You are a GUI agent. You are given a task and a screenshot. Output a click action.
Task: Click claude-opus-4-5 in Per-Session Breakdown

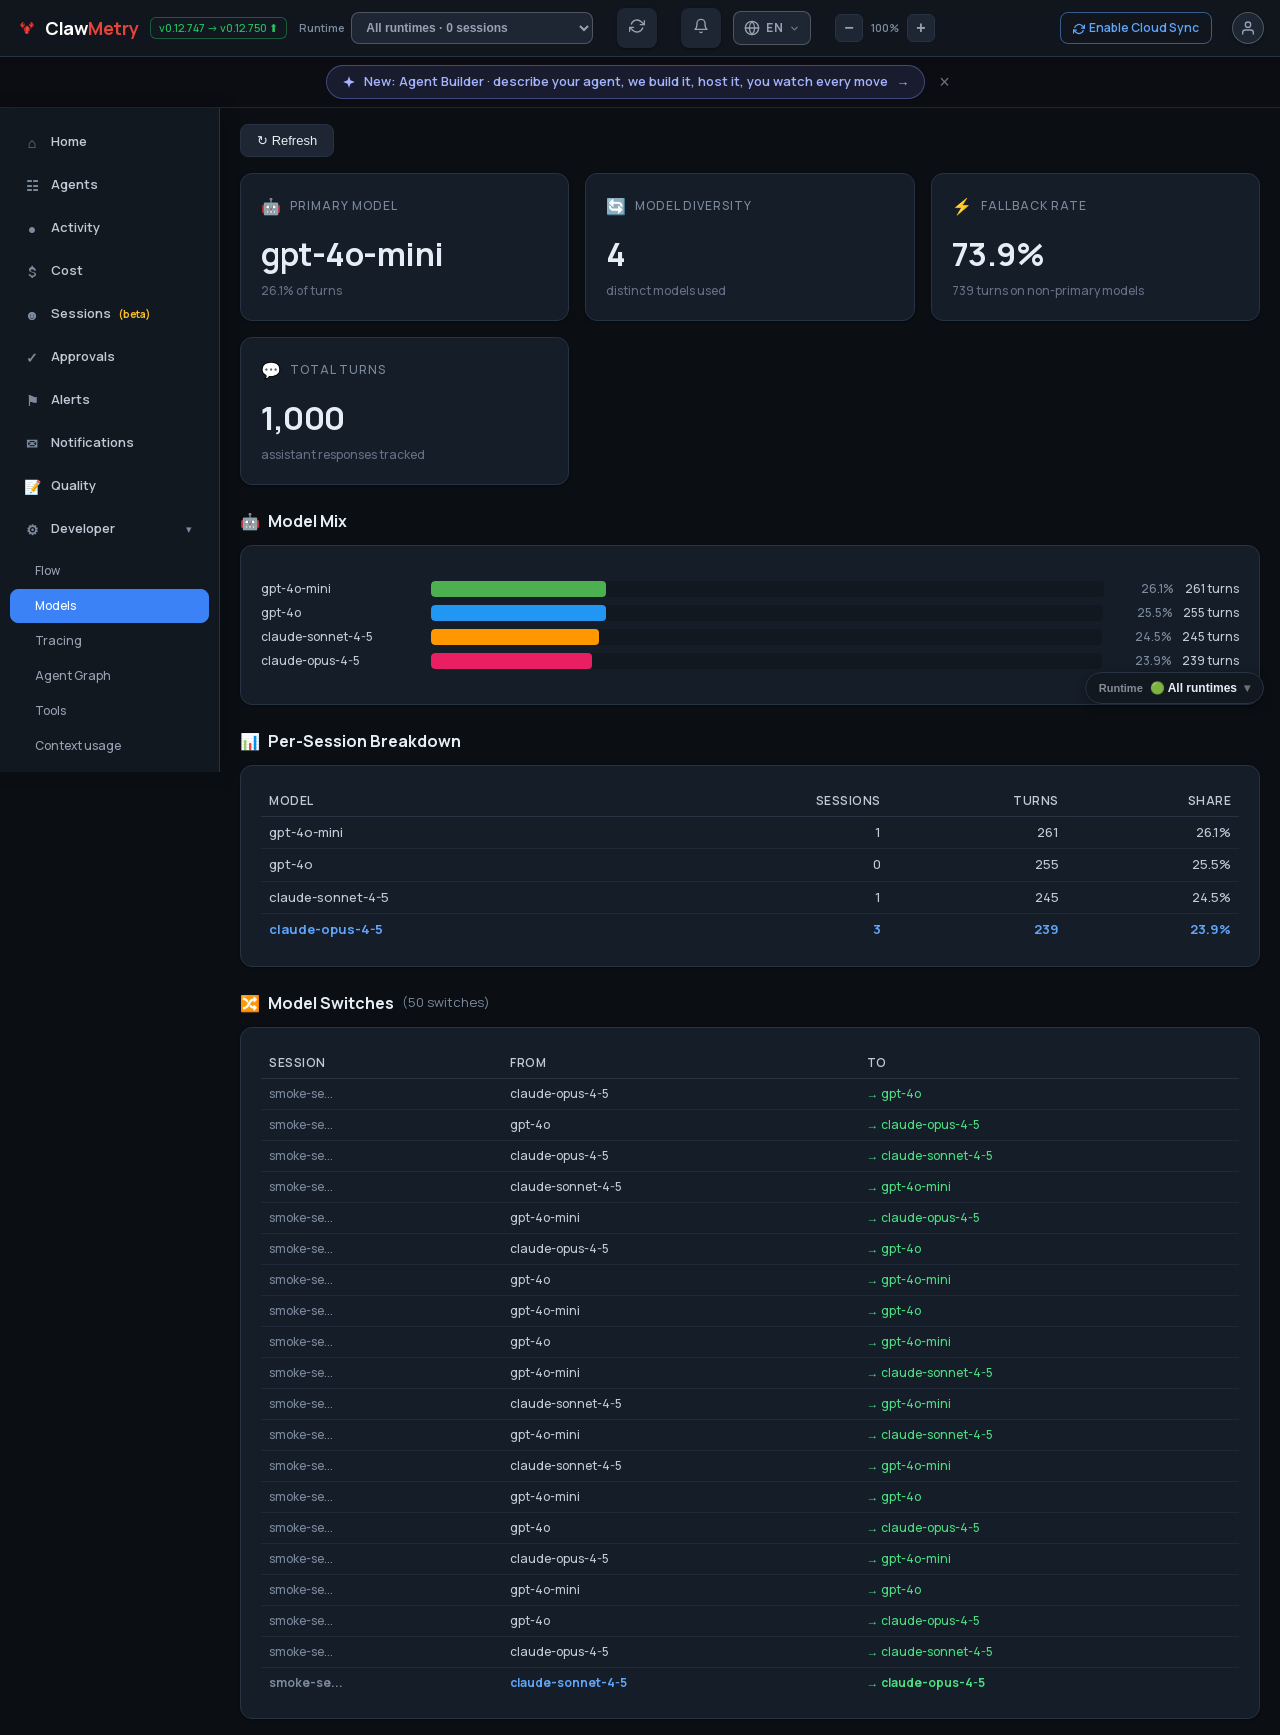click(x=326, y=930)
